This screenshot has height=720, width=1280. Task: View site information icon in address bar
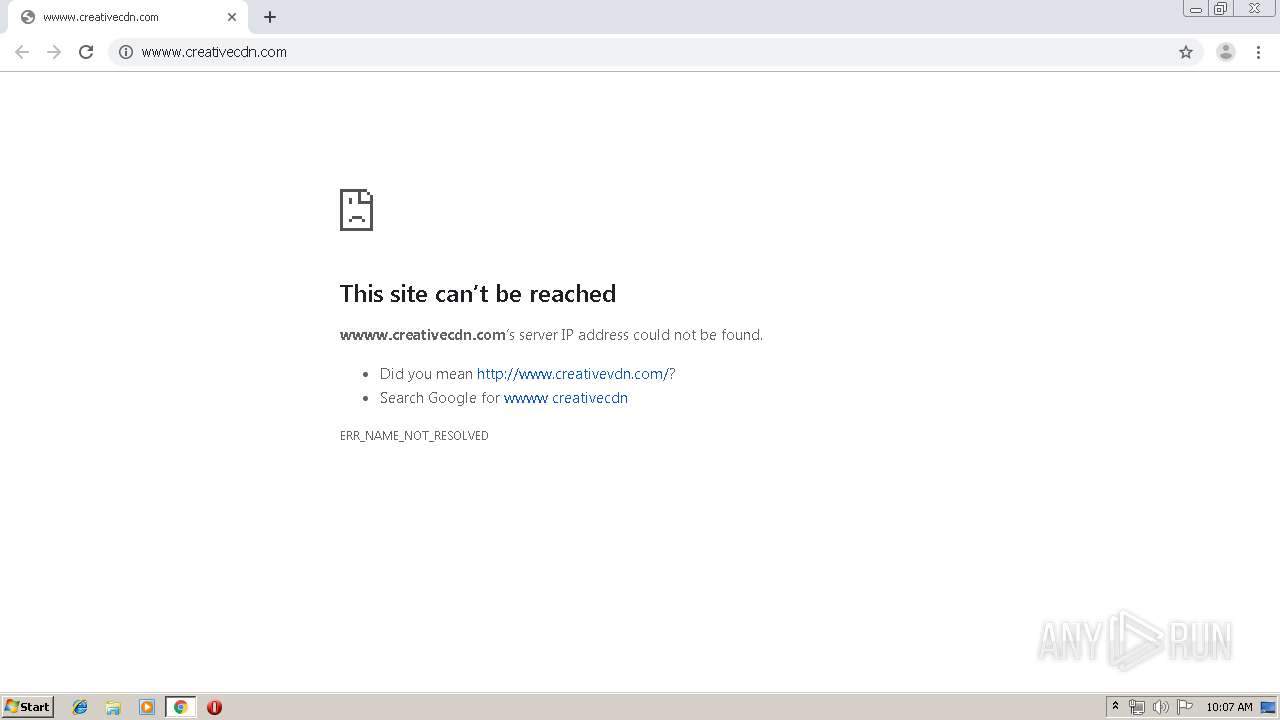tap(126, 52)
